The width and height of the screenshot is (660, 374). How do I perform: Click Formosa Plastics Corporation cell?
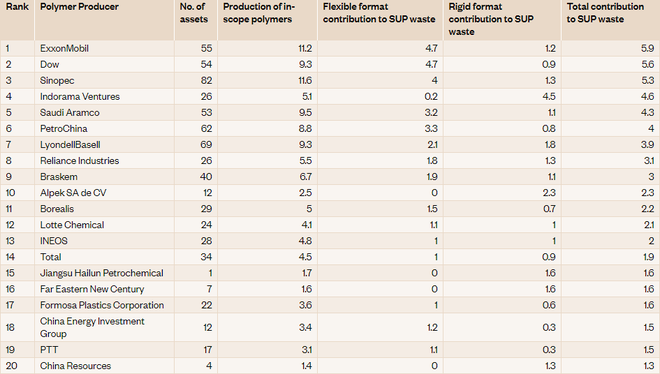pyautogui.click(x=102, y=305)
